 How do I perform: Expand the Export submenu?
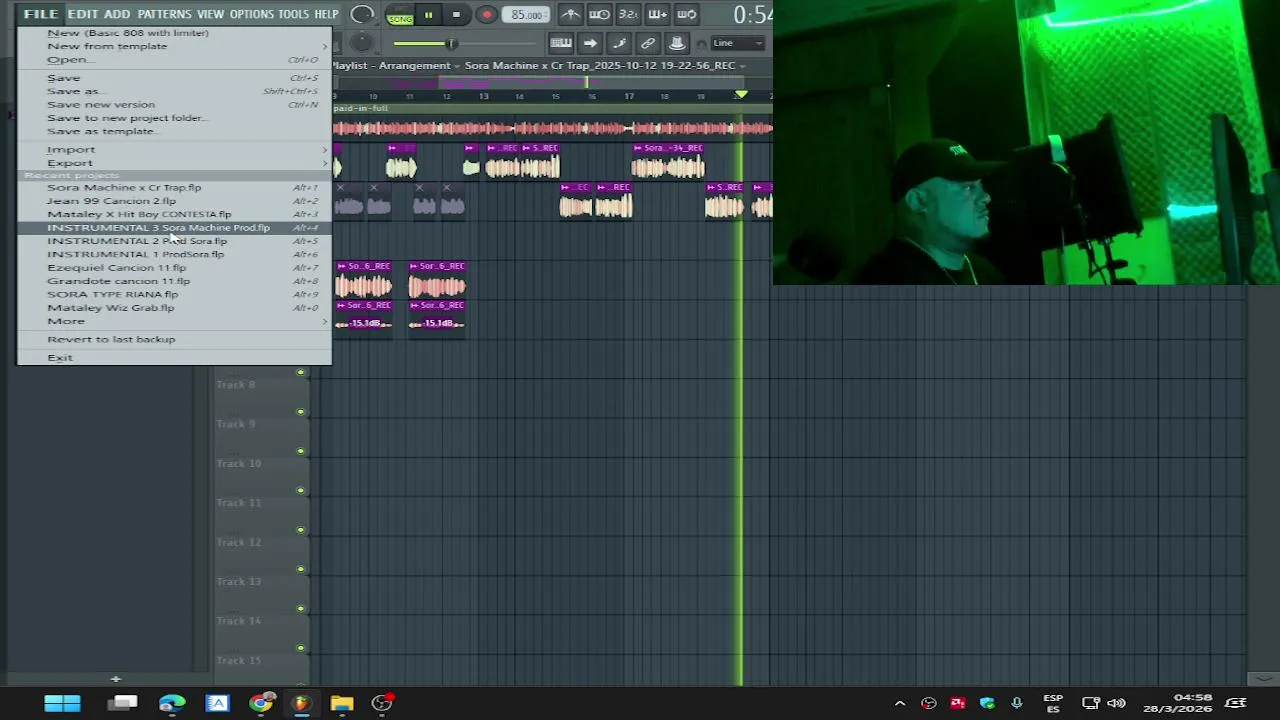[174, 163]
